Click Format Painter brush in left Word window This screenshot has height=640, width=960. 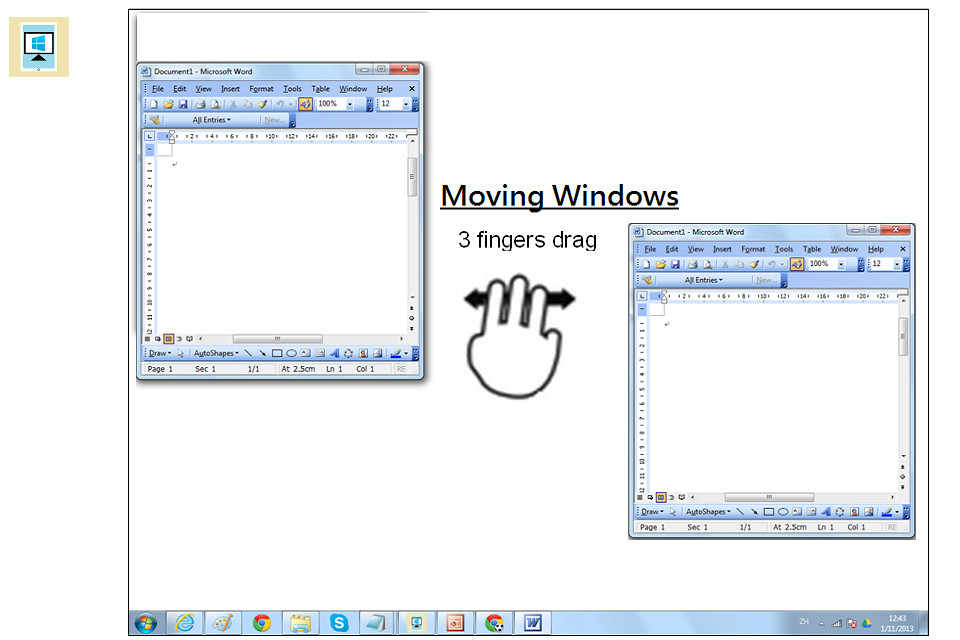point(263,105)
